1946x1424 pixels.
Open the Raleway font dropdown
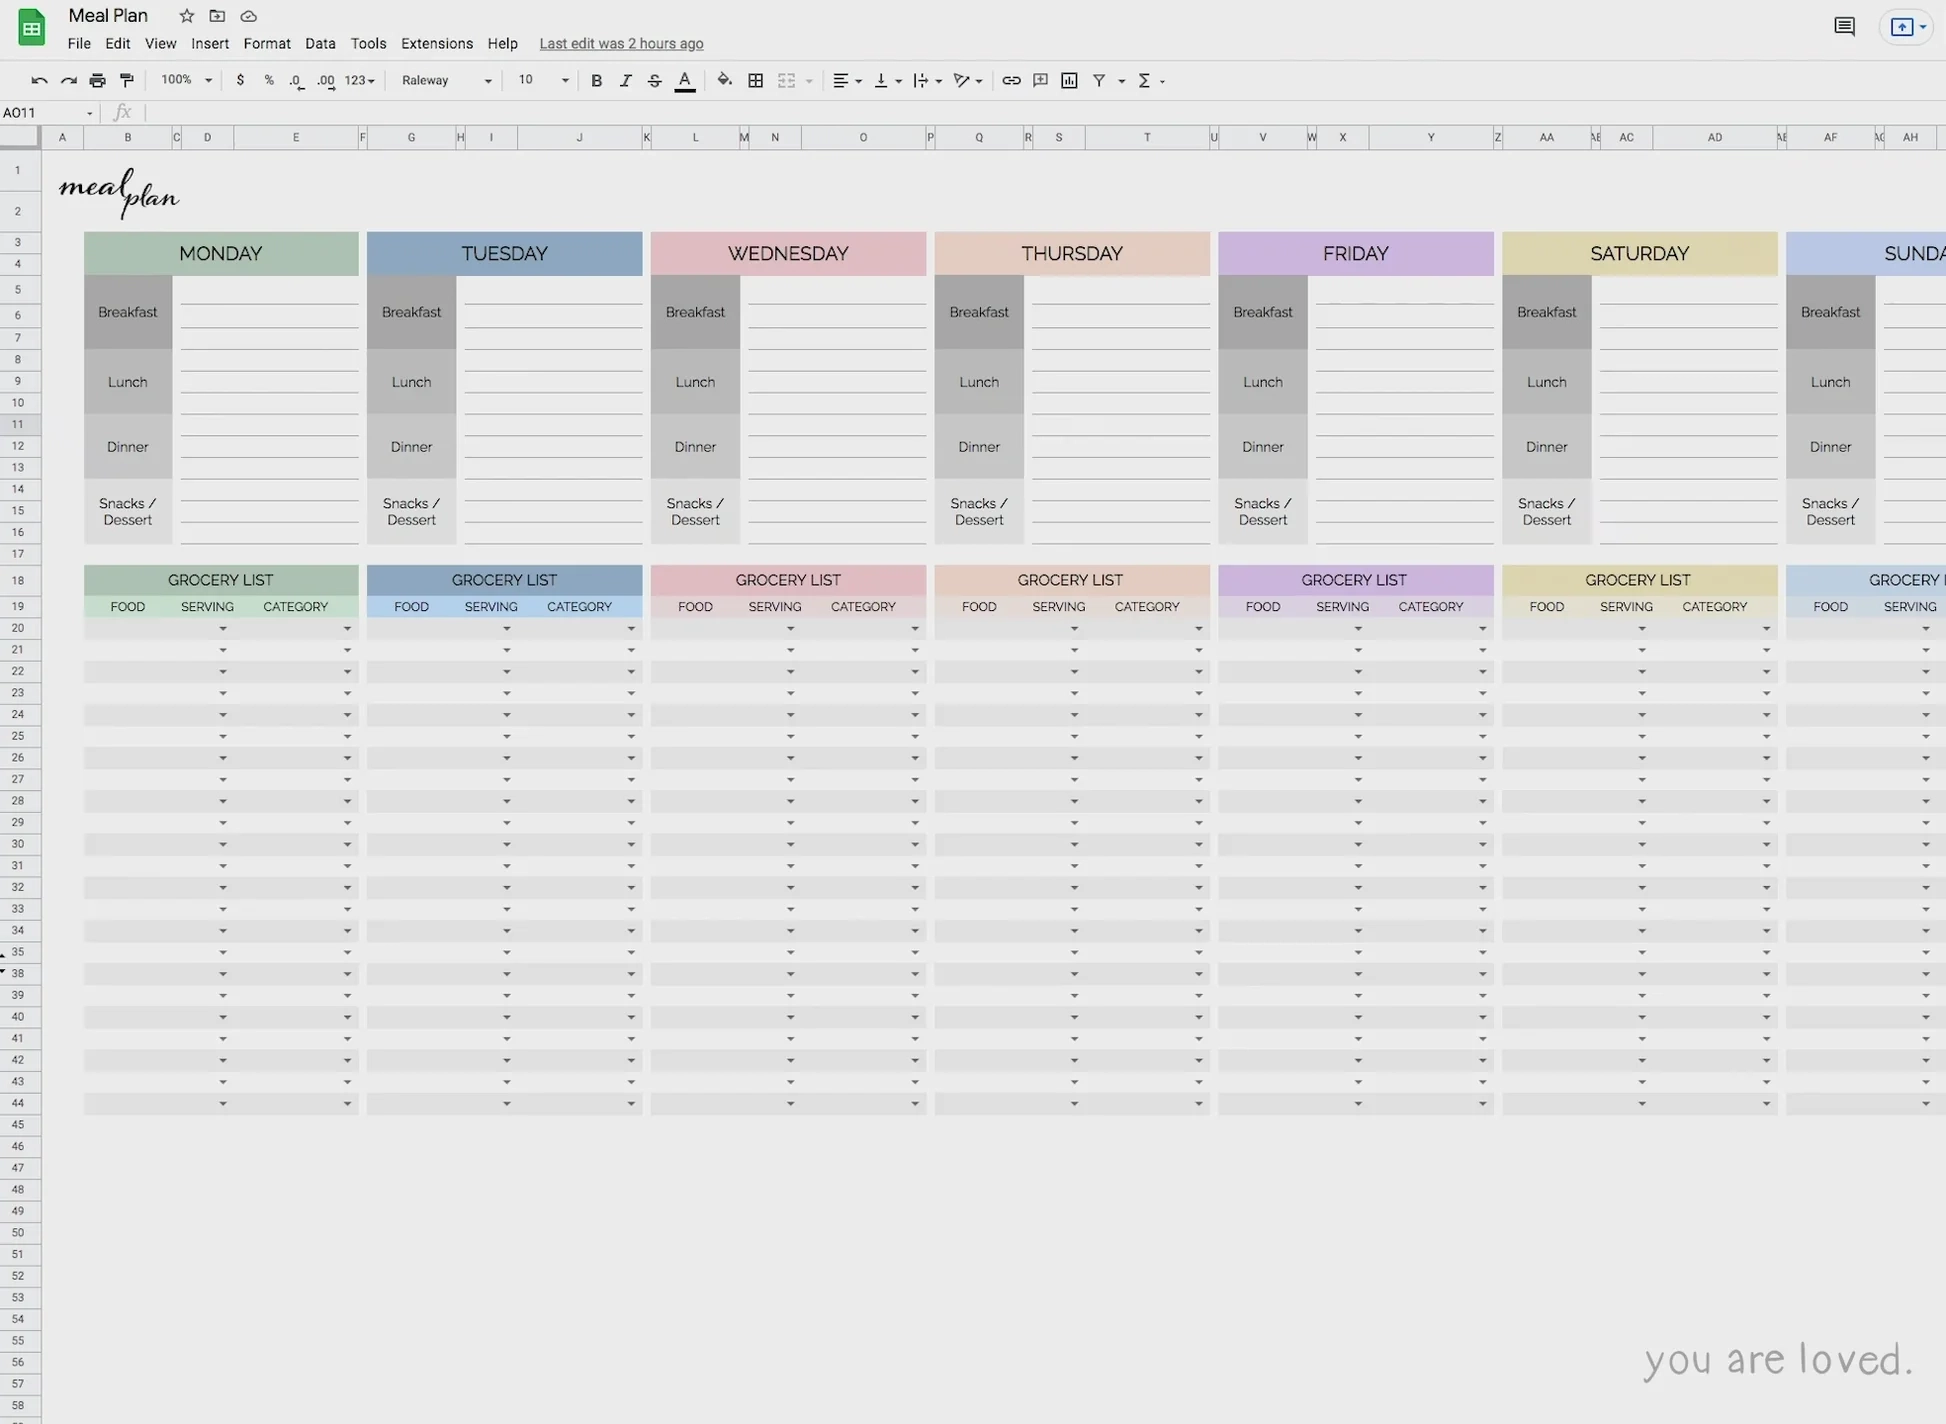445,80
